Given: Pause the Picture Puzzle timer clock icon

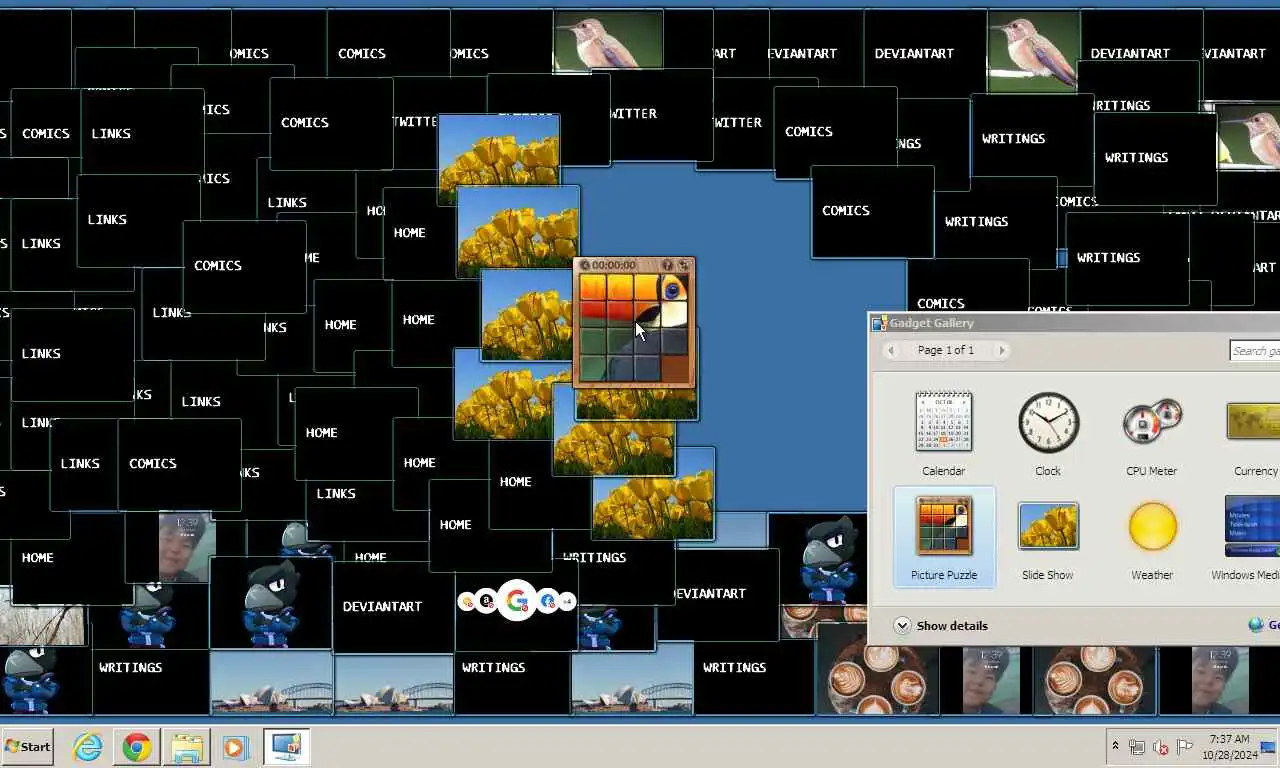Looking at the screenshot, I should [585, 265].
